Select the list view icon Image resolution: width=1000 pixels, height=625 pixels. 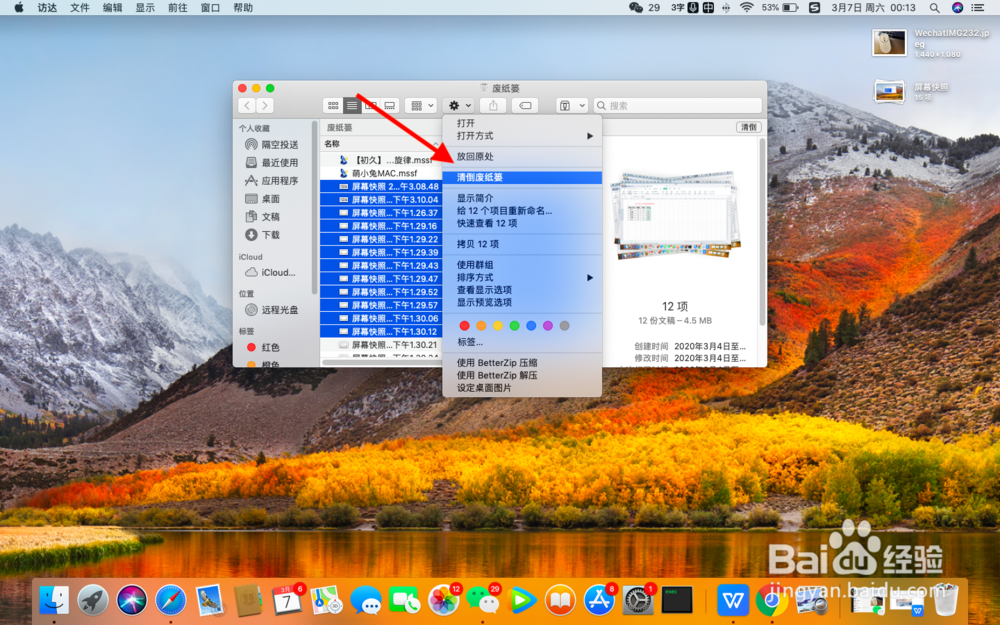click(x=351, y=105)
